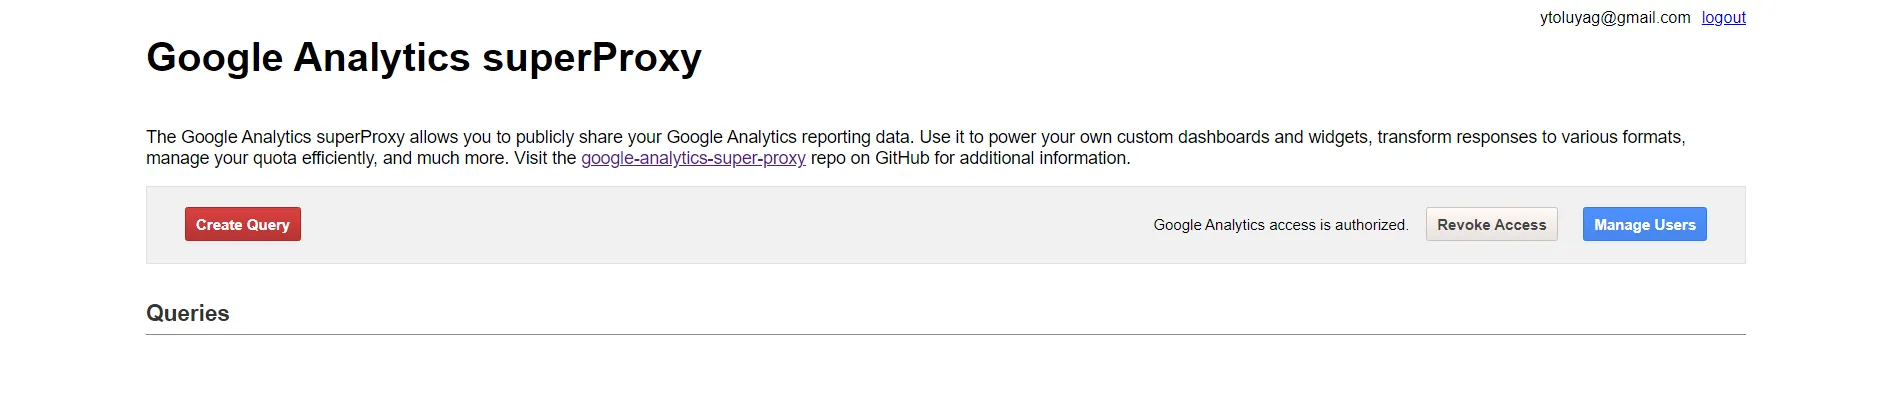Select the ytoluyag@gmail.com account email text
Image resolution: width=1896 pixels, height=416 pixels.
point(1615,17)
